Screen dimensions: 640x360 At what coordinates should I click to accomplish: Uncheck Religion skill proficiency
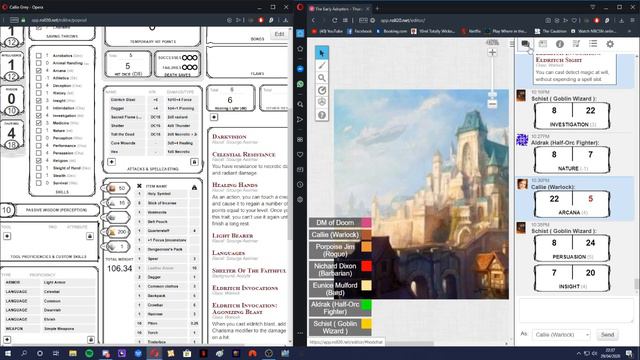tap(39, 160)
